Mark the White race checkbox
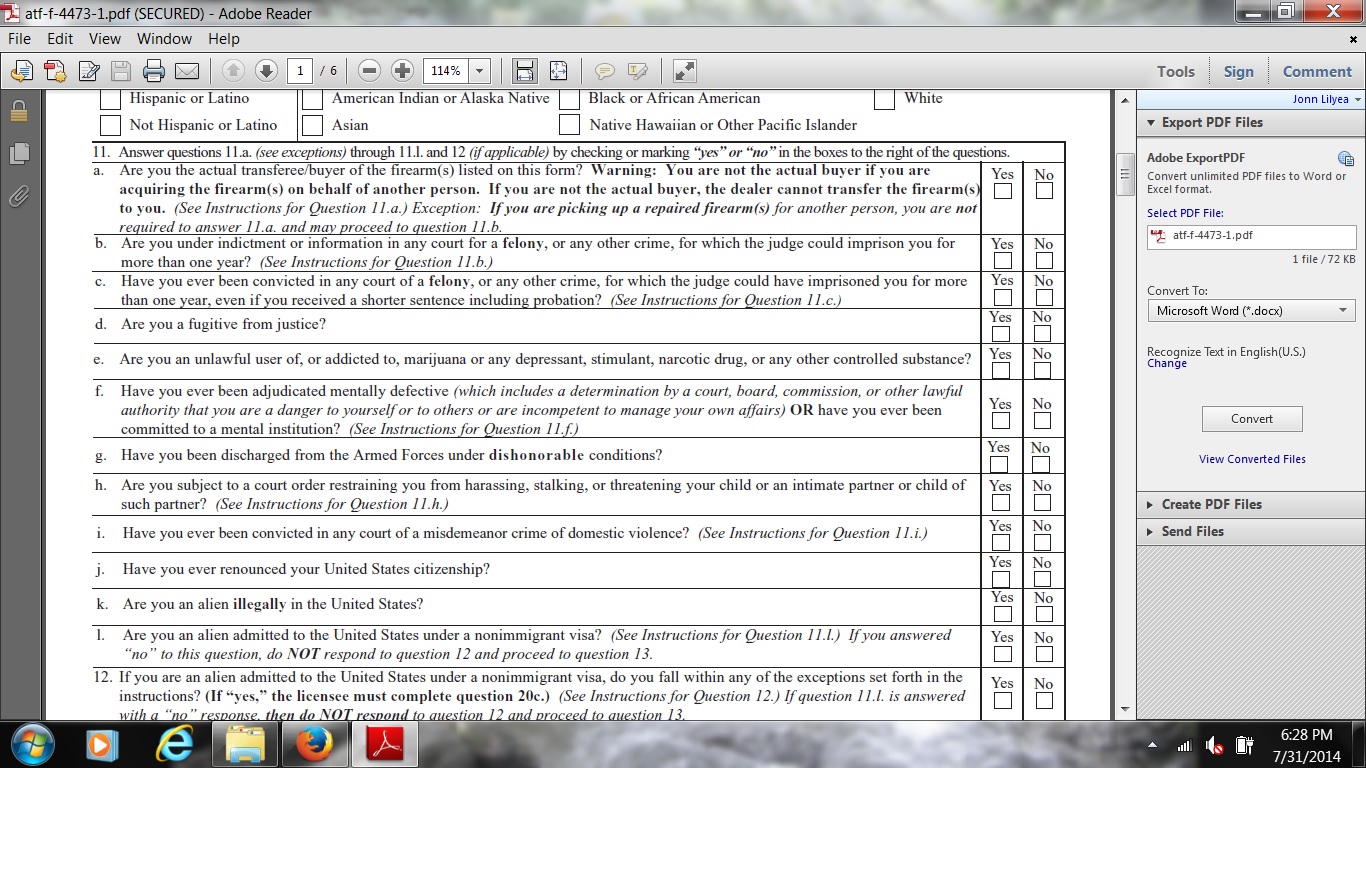1366x881 pixels. pyautogui.click(x=884, y=99)
